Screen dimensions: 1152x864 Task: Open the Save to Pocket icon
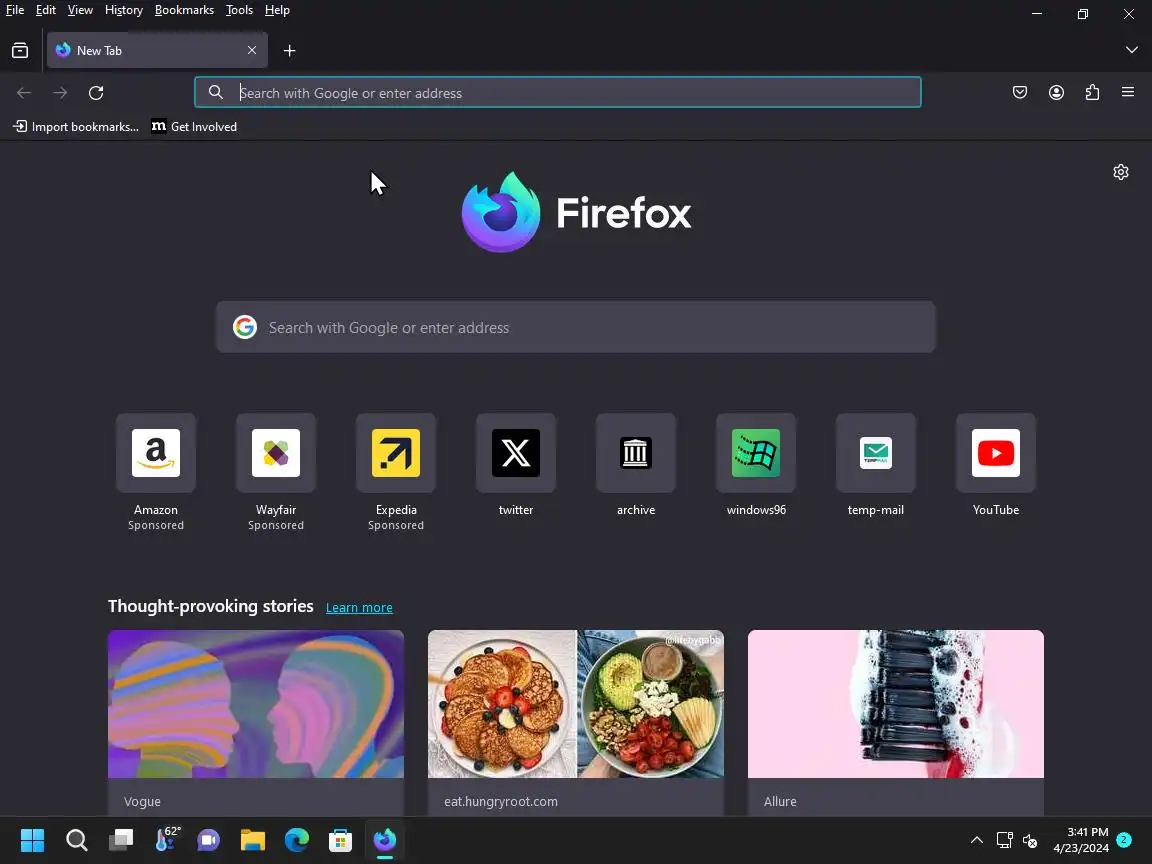click(x=1020, y=93)
